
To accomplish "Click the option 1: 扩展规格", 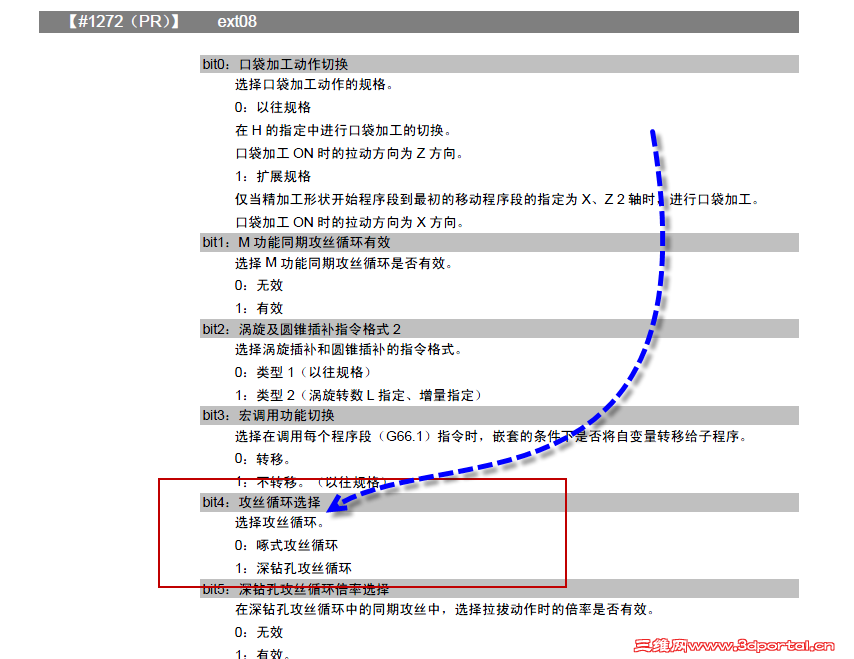I will [x=273, y=176].
